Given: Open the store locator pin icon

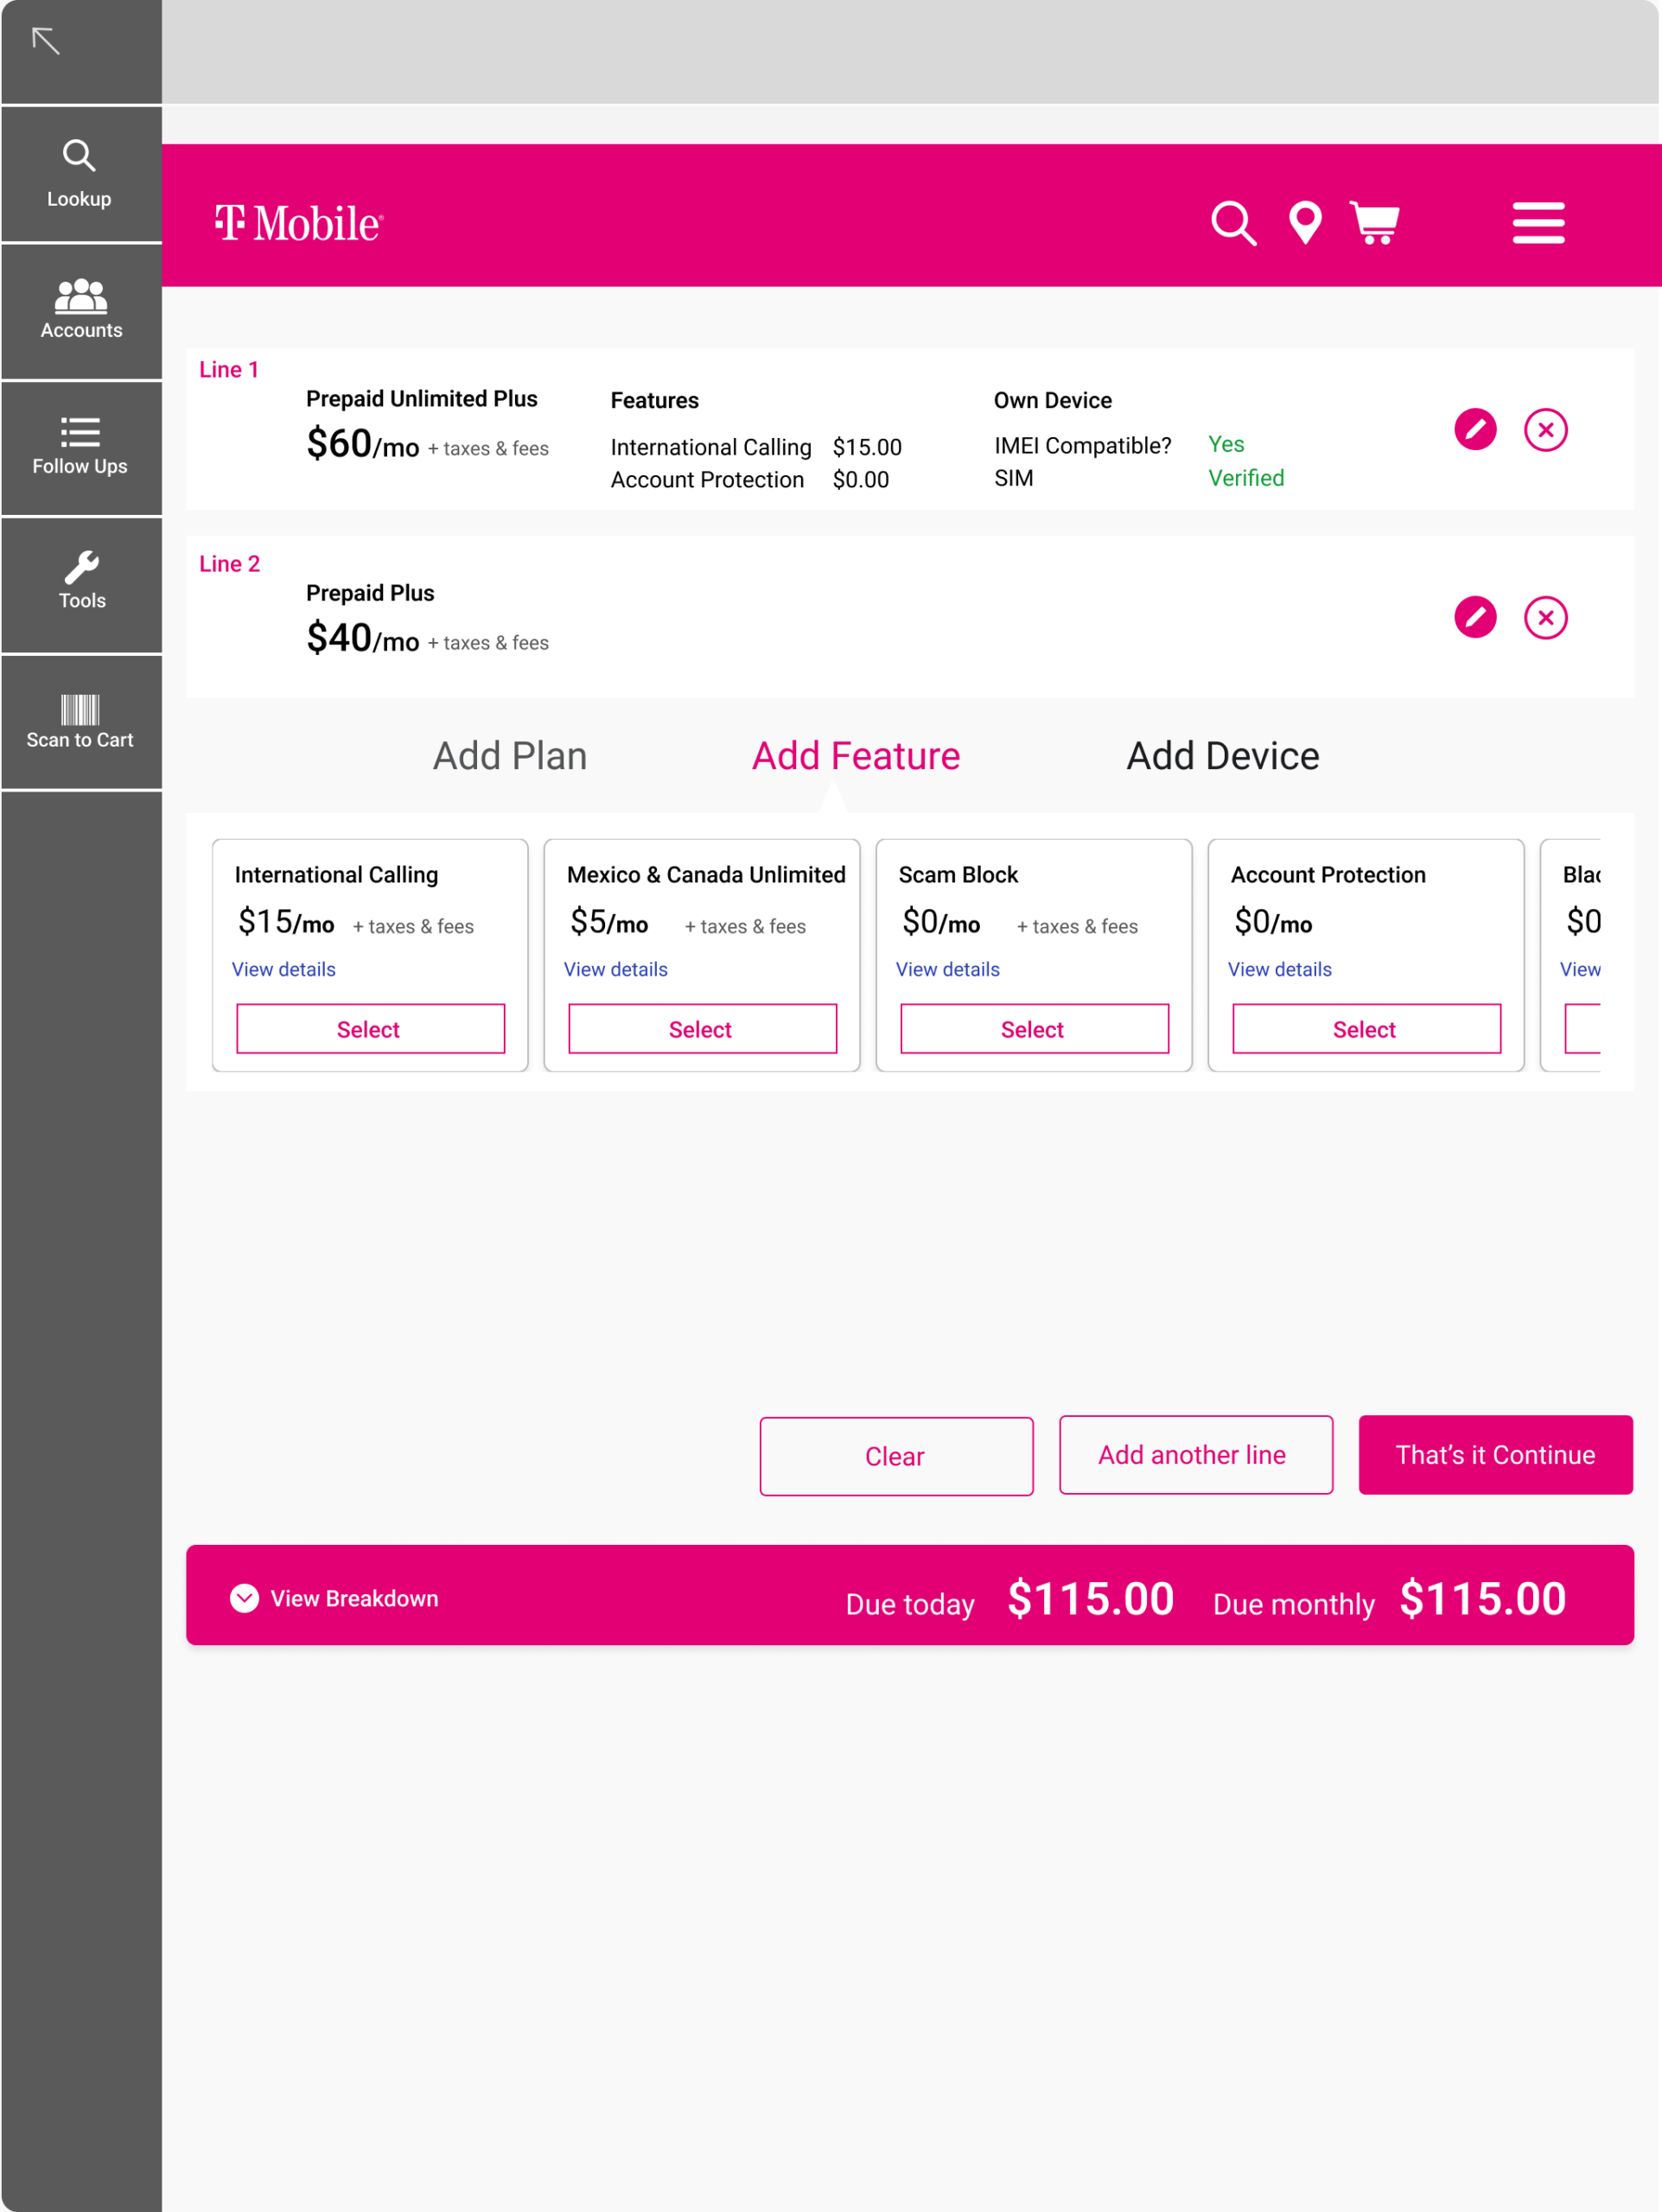Looking at the screenshot, I should tap(1305, 223).
